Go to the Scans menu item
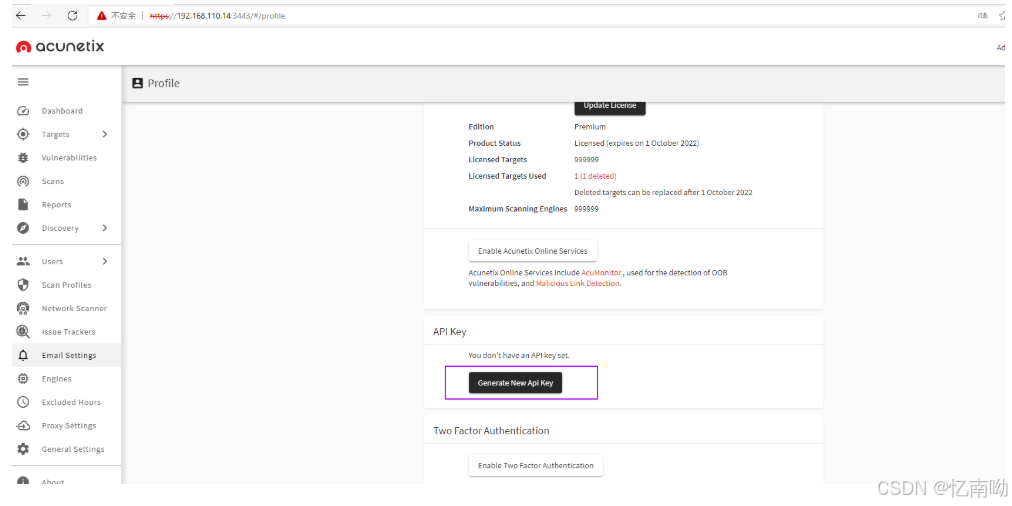1012x506 pixels. point(66,181)
